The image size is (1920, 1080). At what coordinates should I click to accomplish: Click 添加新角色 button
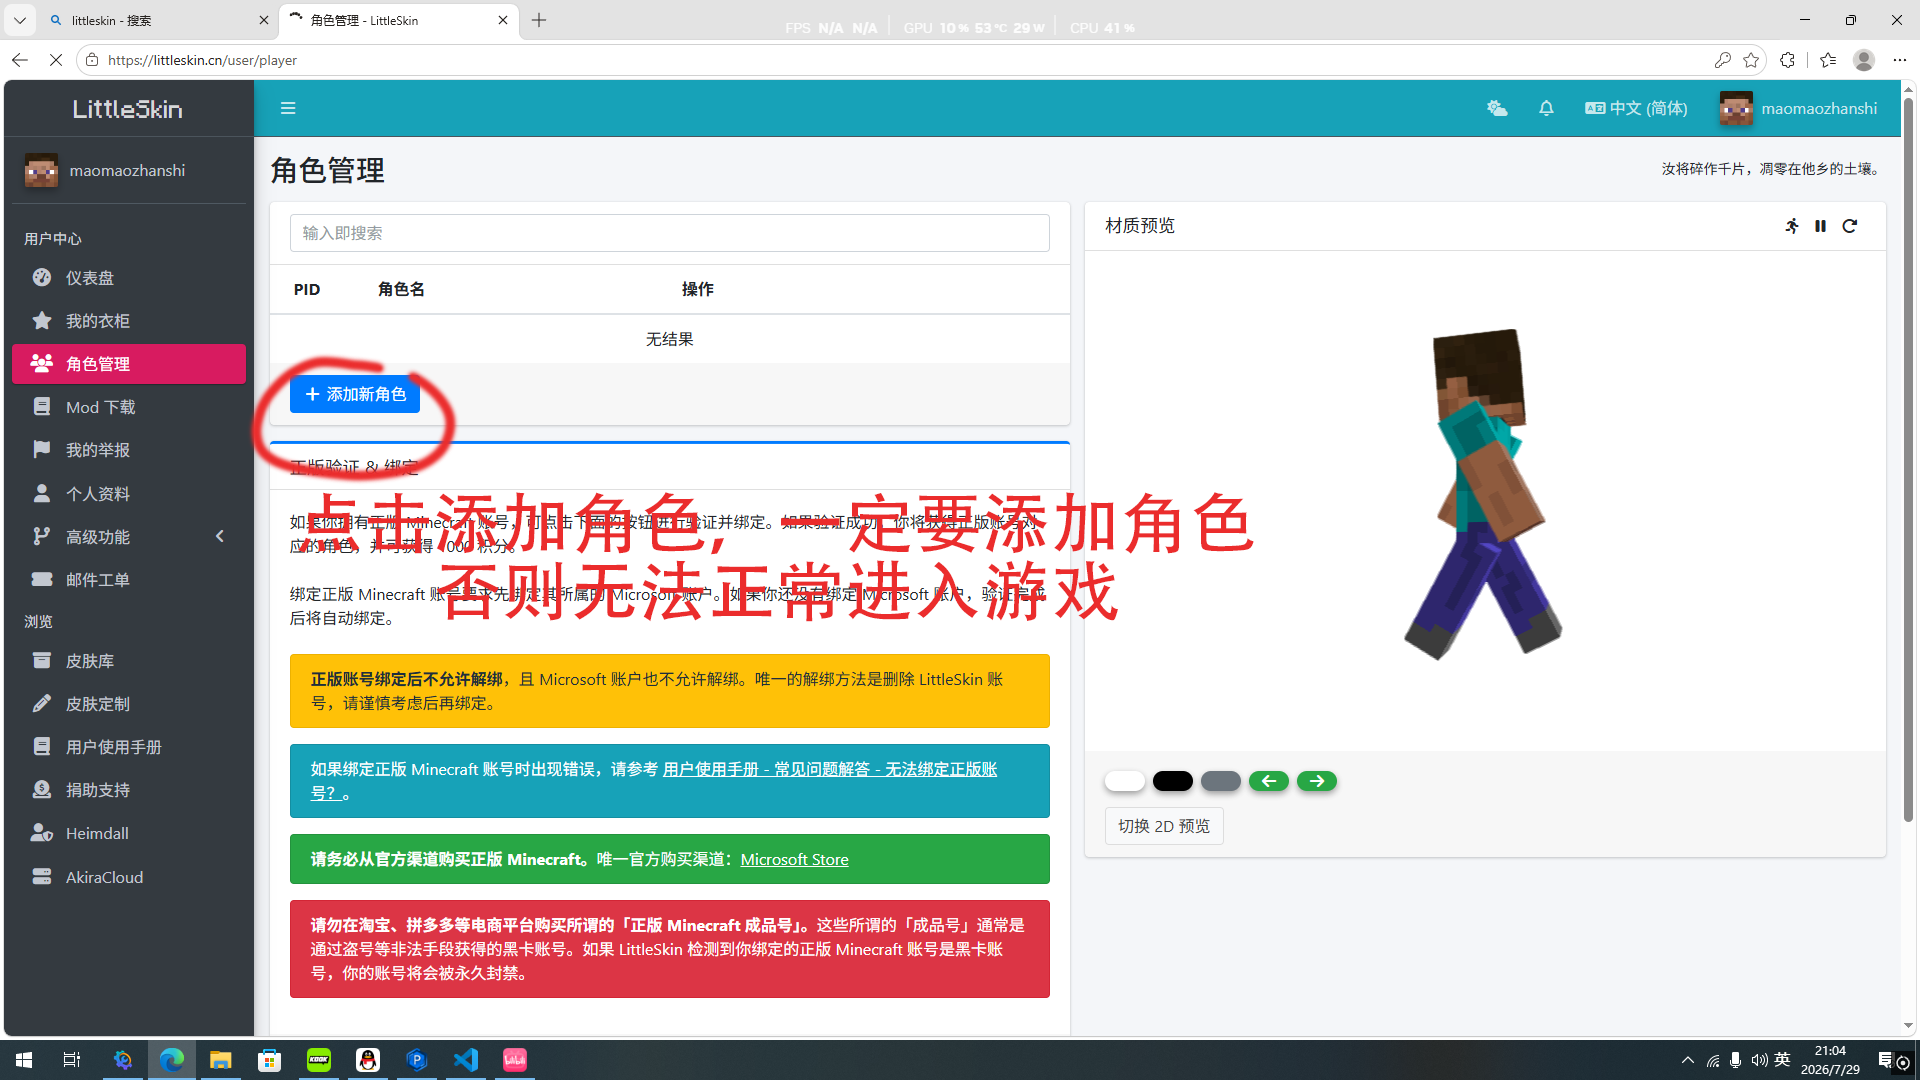coord(355,394)
